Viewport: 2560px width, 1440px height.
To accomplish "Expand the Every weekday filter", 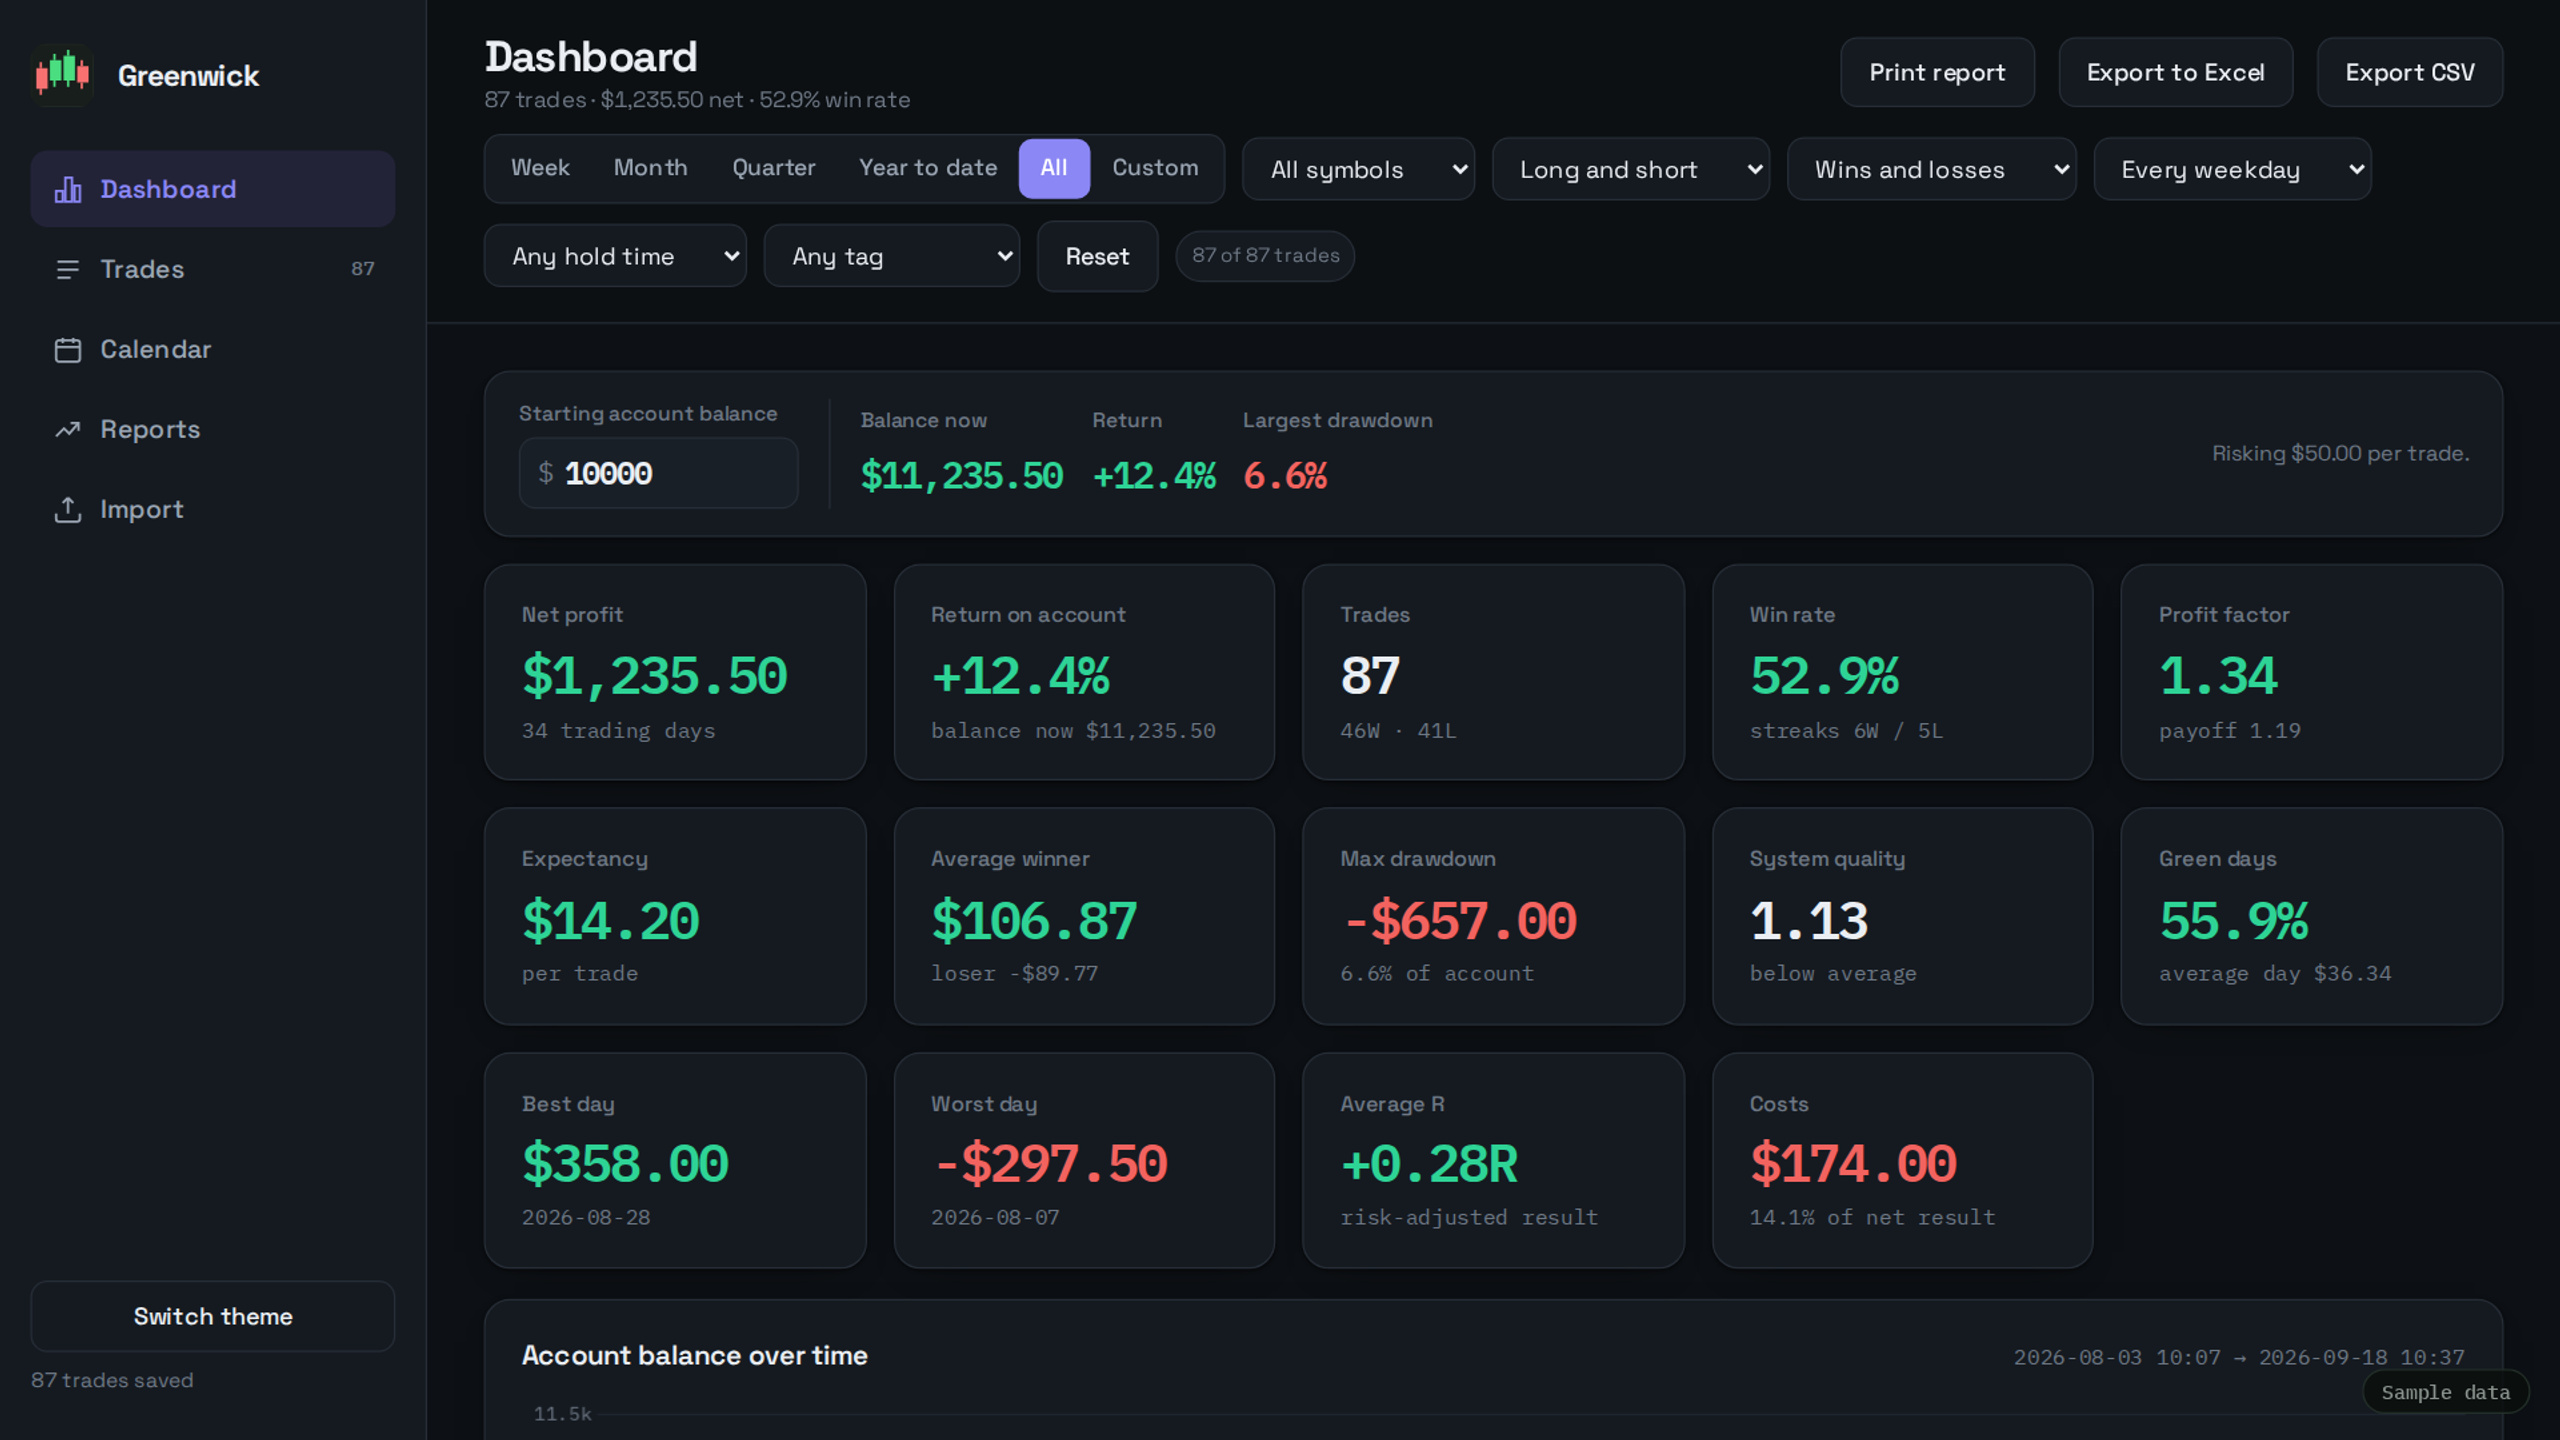I will coord(2232,169).
